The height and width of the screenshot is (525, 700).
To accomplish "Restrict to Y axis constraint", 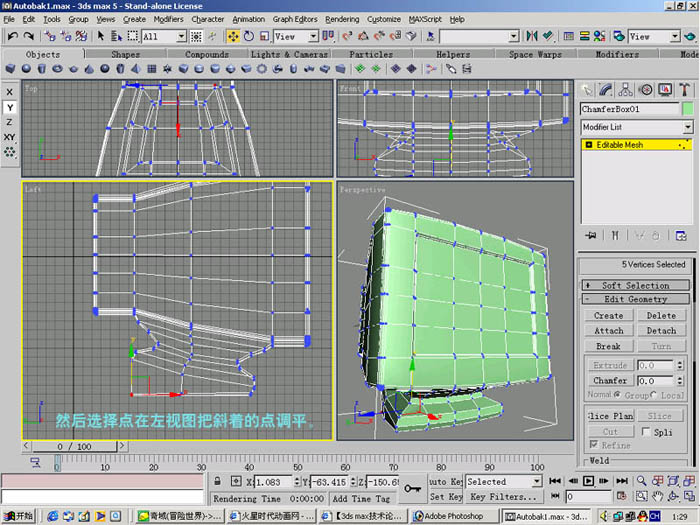I will tap(9, 107).
